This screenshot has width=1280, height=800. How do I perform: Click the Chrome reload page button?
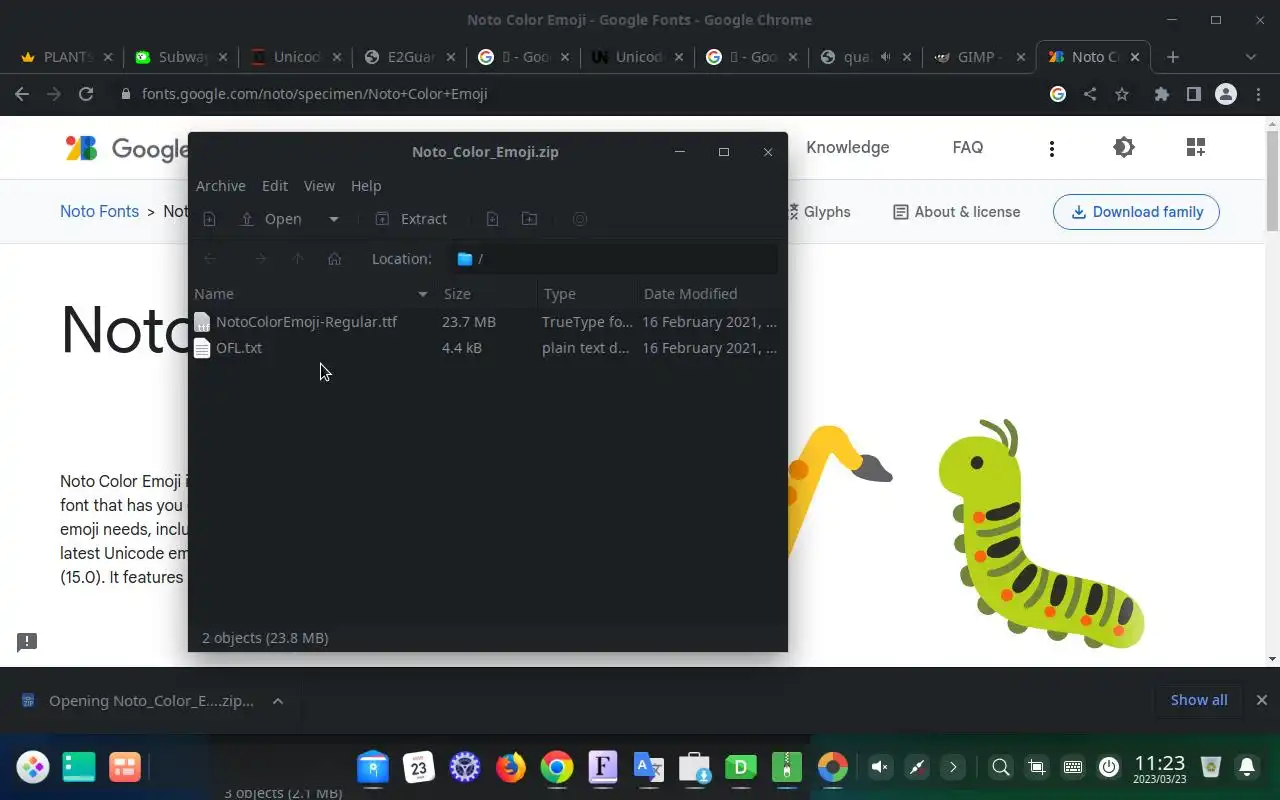pyautogui.click(x=86, y=94)
